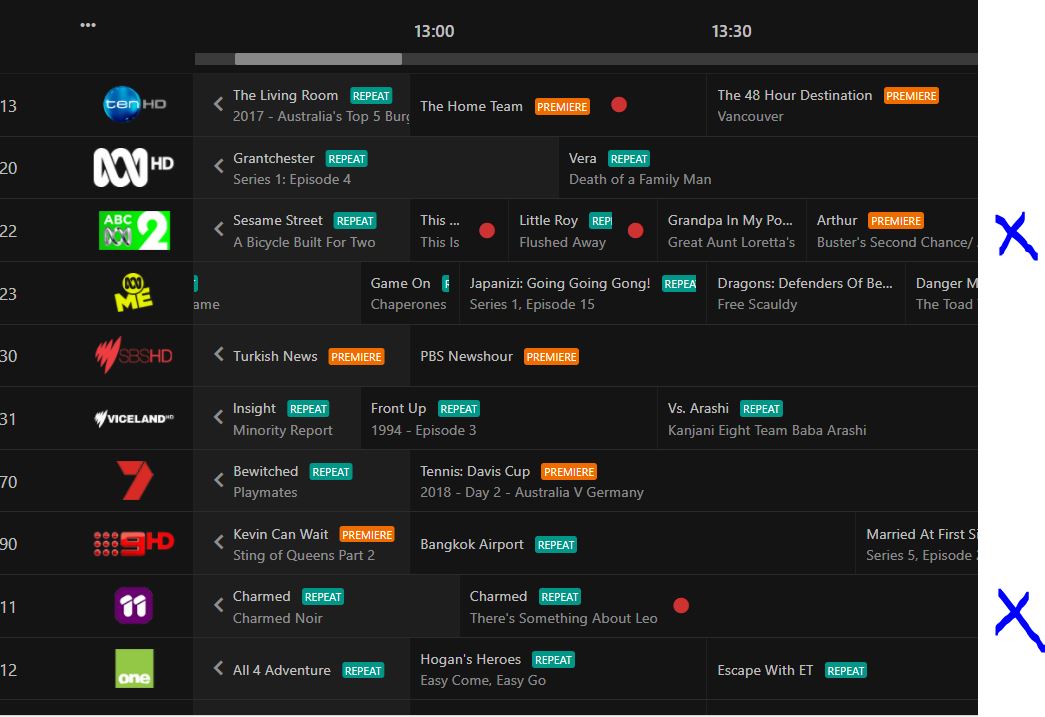Viewport: 1045px width, 717px height.
Task: Move the guide's horizontal scrollbar thumb
Action: pyautogui.click(x=319, y=59)
